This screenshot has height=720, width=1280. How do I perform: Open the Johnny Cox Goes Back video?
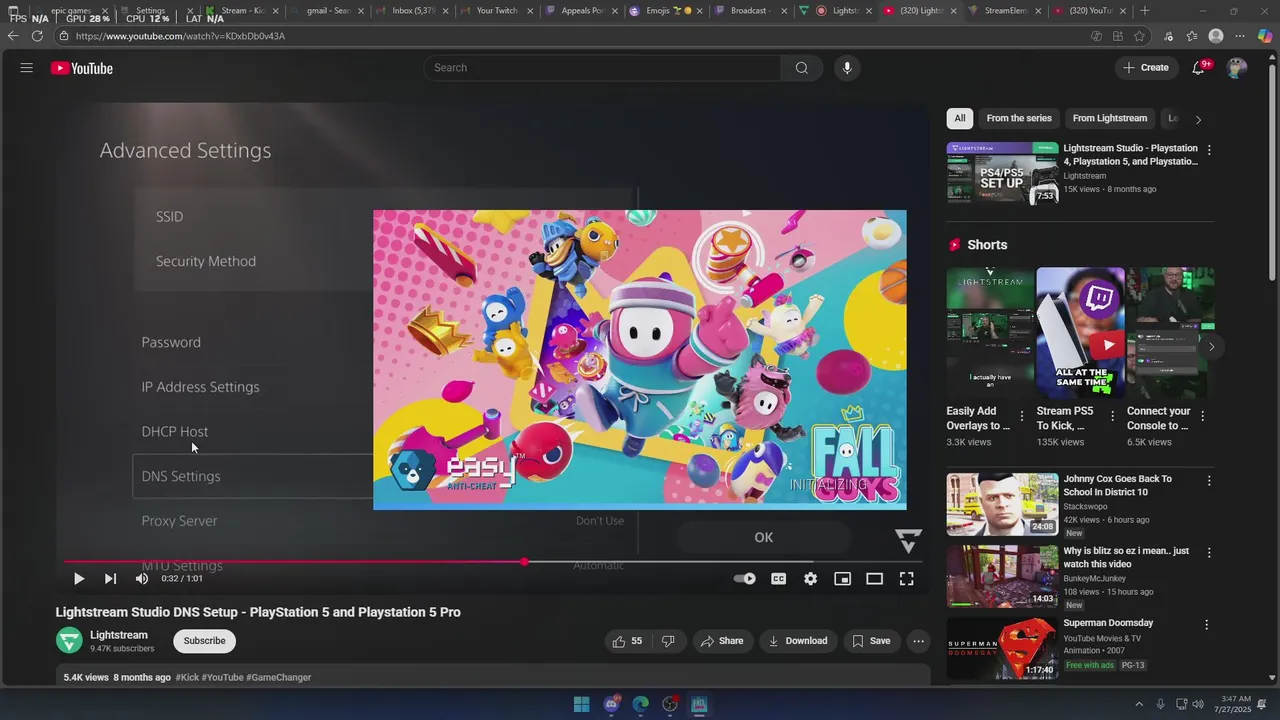(x=1002, y=504)
